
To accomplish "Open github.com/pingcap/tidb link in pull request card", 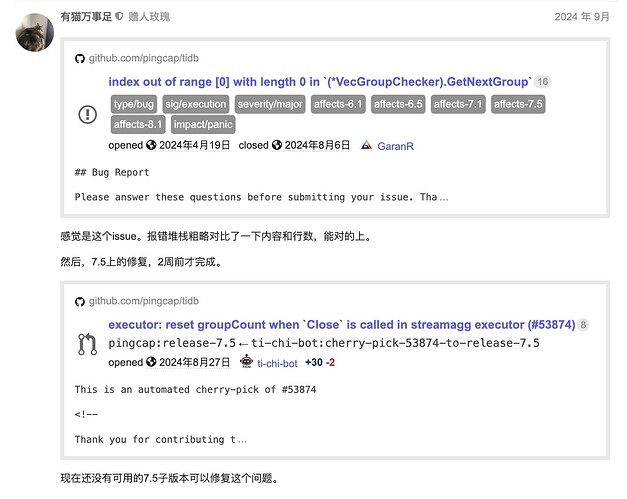I will point(144,301).
